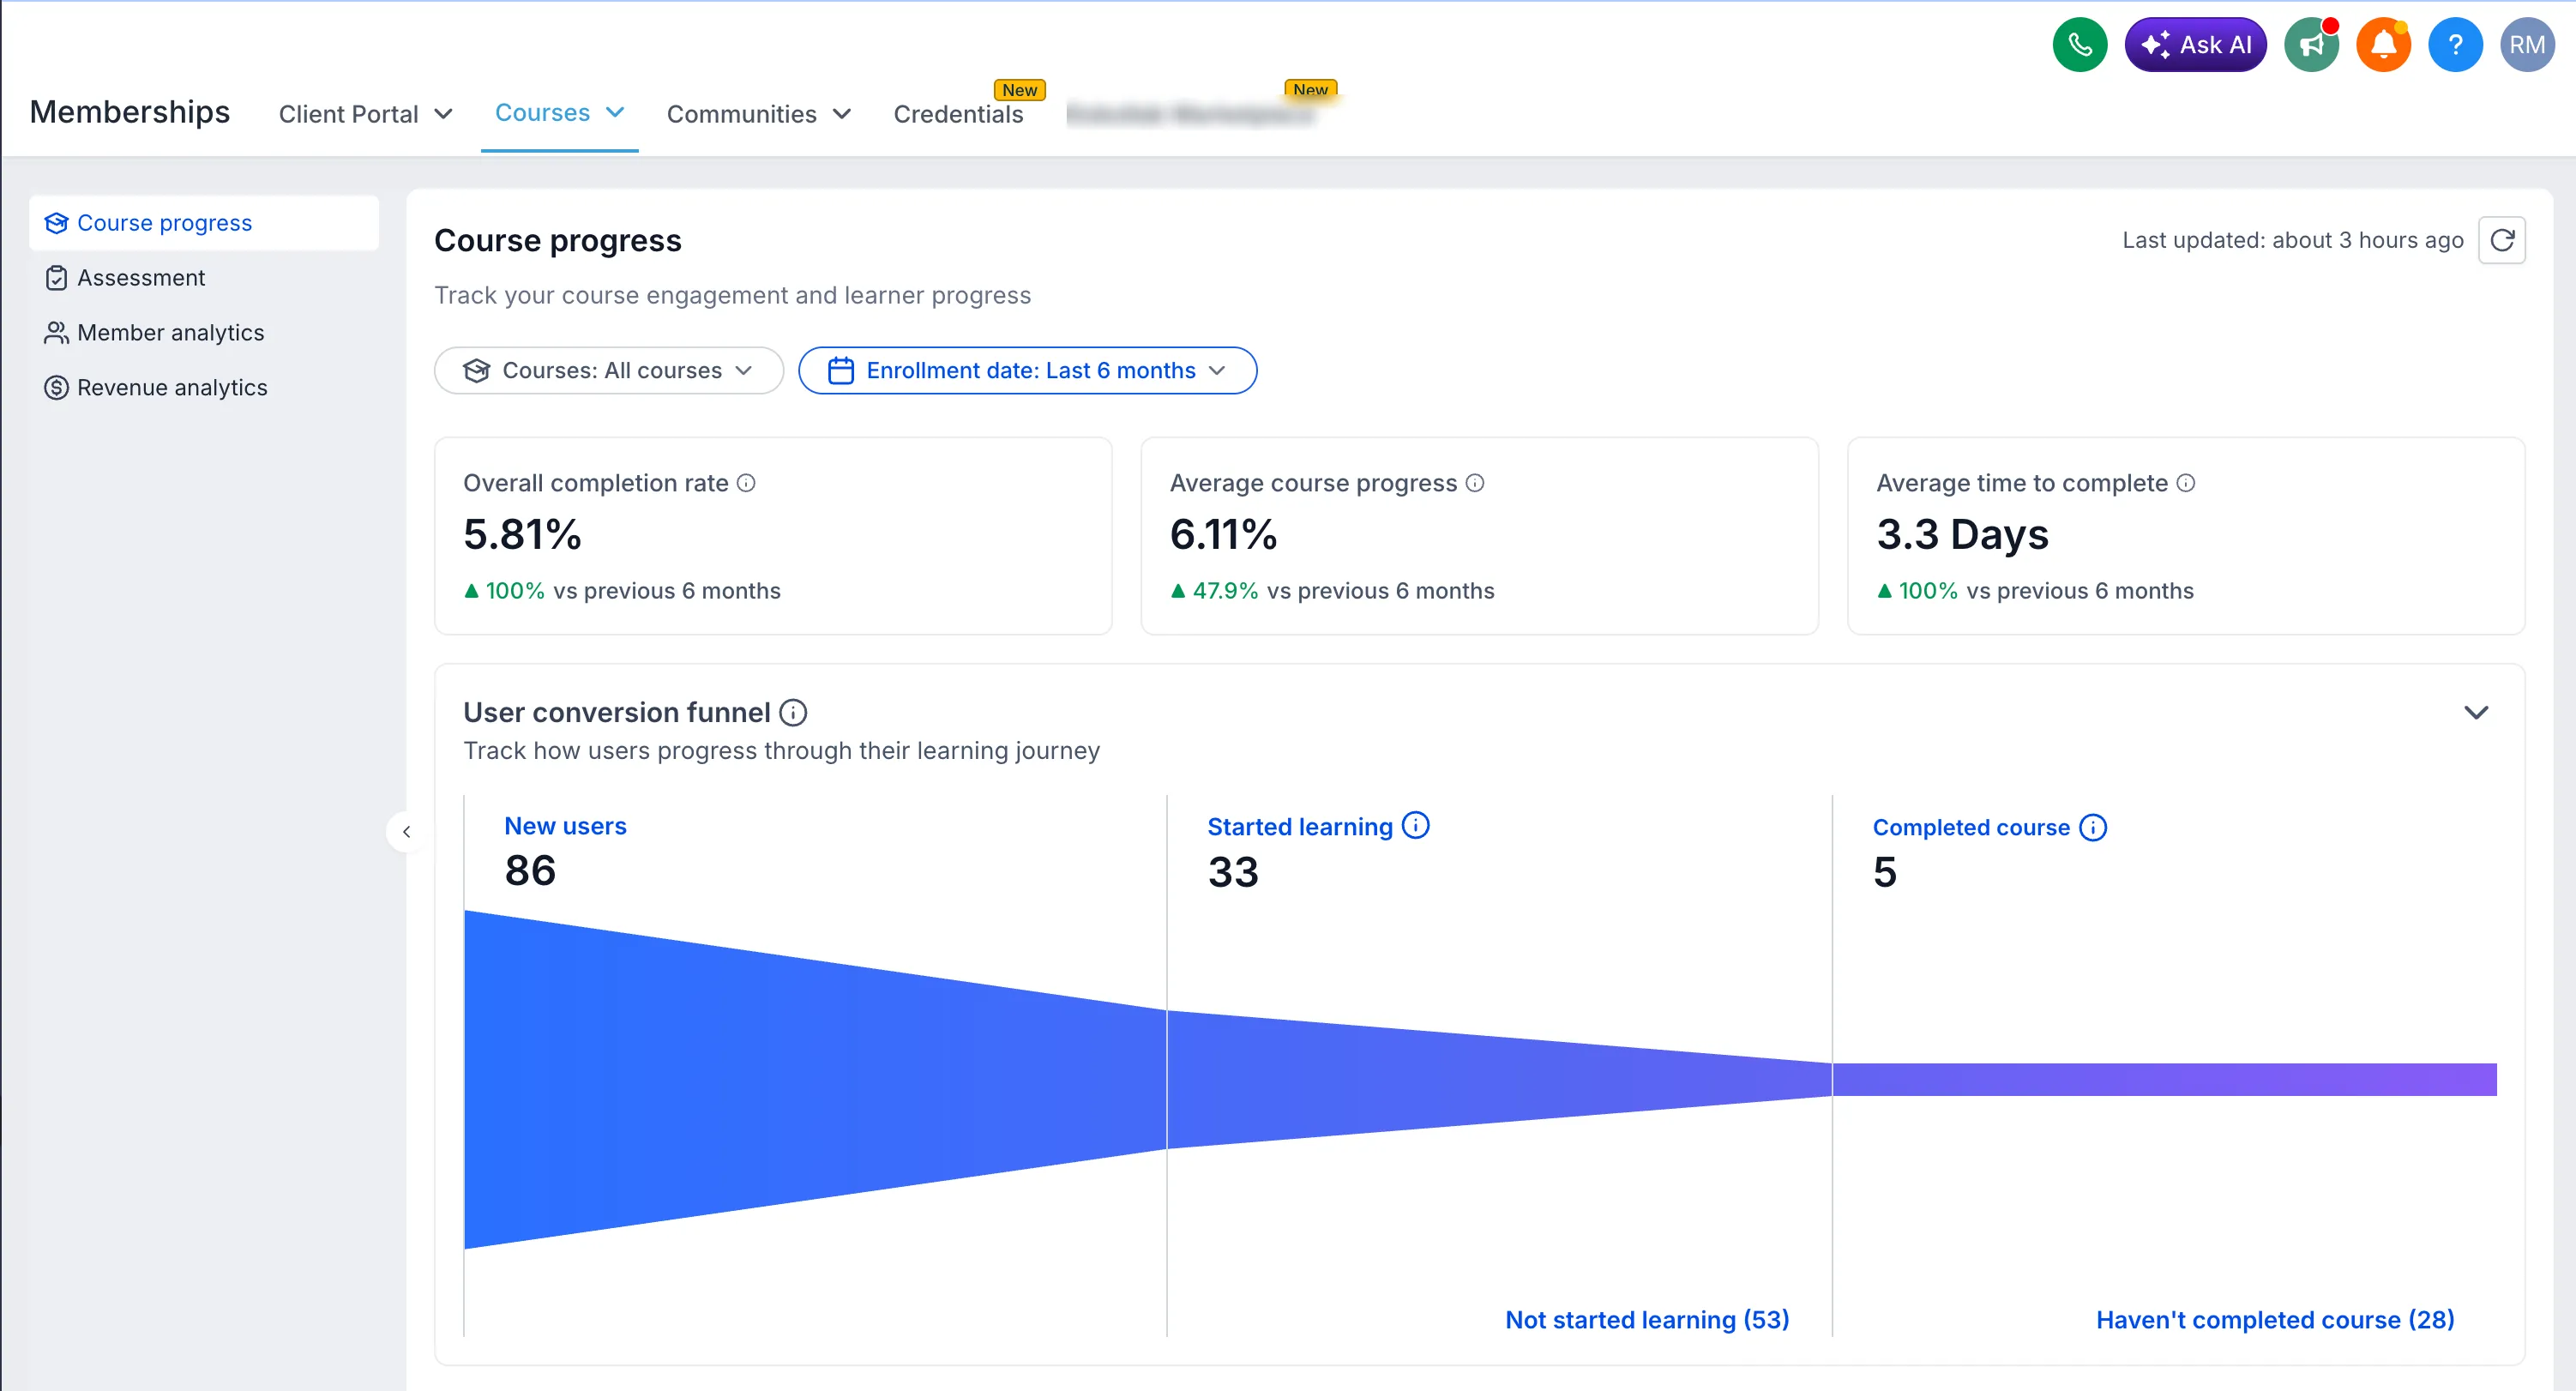2576x1391 pixels.
Task: Collapse the left sidebar with arrow
Action: point(406,831)
